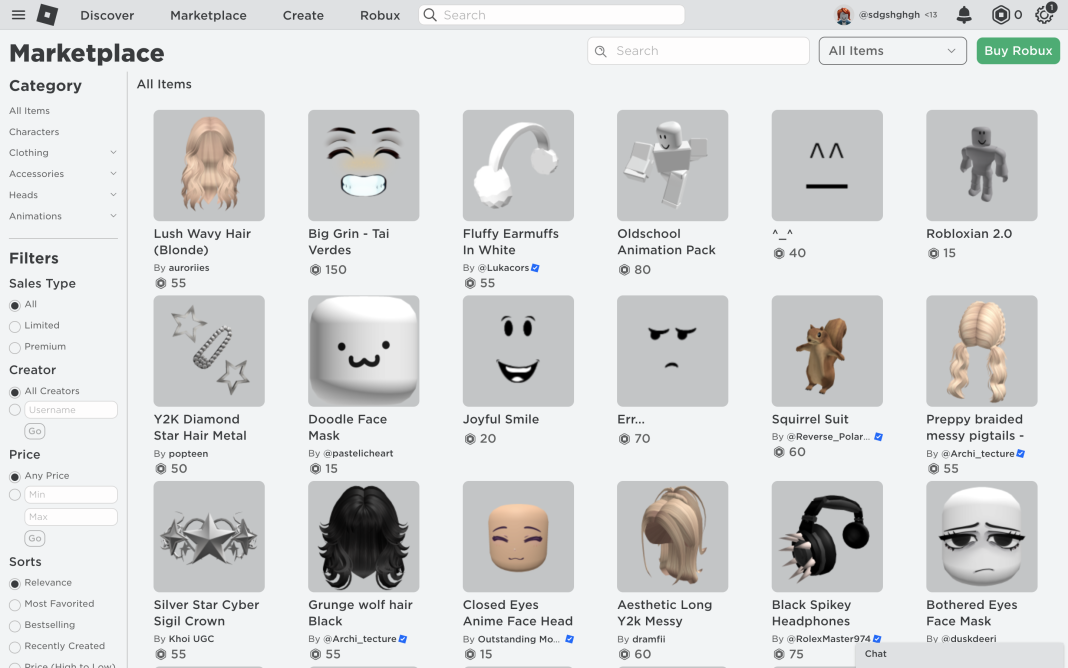Open Black Spikey Headphones thumbnail

[x=827, y=537]
